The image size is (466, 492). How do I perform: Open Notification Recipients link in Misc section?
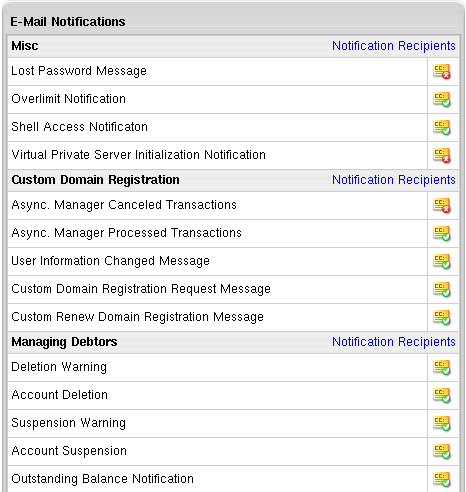click(x=394, y=46)
